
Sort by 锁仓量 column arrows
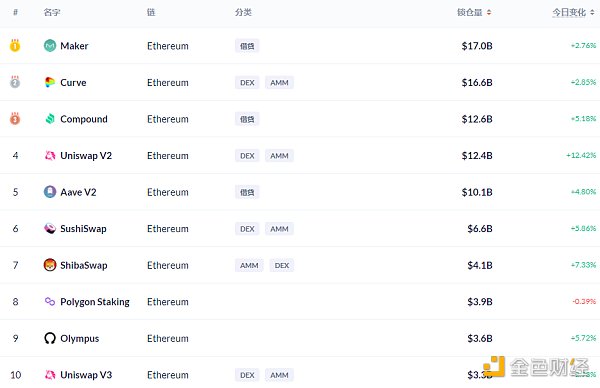click(489, 13)
